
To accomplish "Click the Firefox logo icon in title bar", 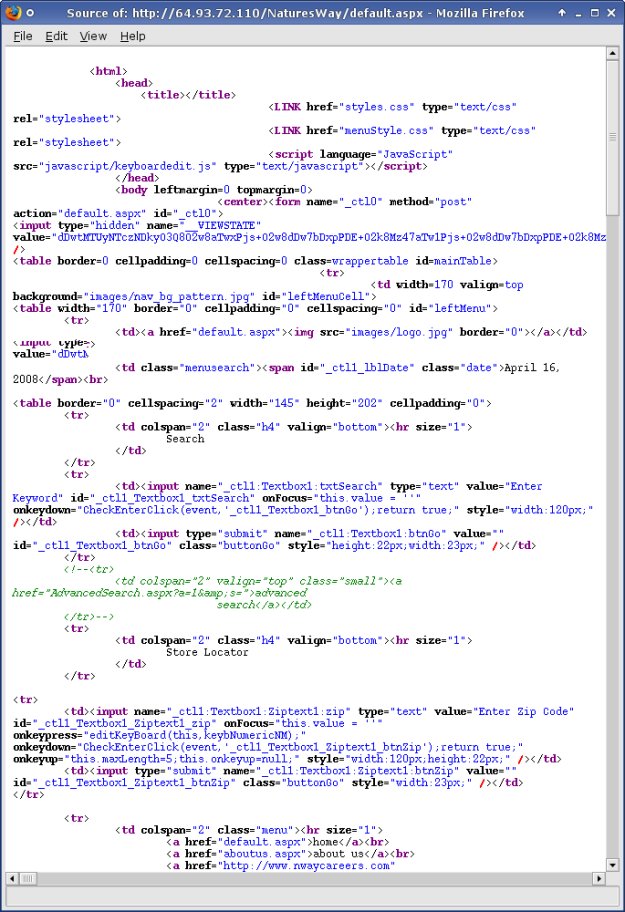I will (x=13, y=12).
